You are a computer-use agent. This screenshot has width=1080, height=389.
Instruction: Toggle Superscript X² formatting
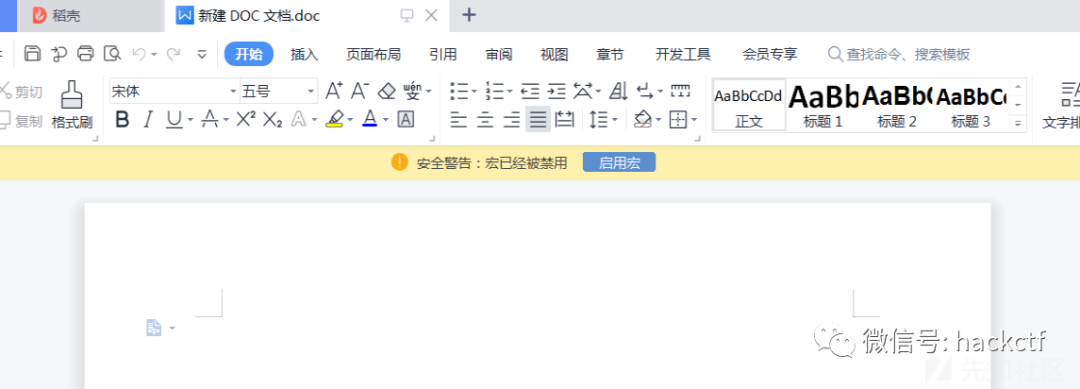tap(246, 120)
